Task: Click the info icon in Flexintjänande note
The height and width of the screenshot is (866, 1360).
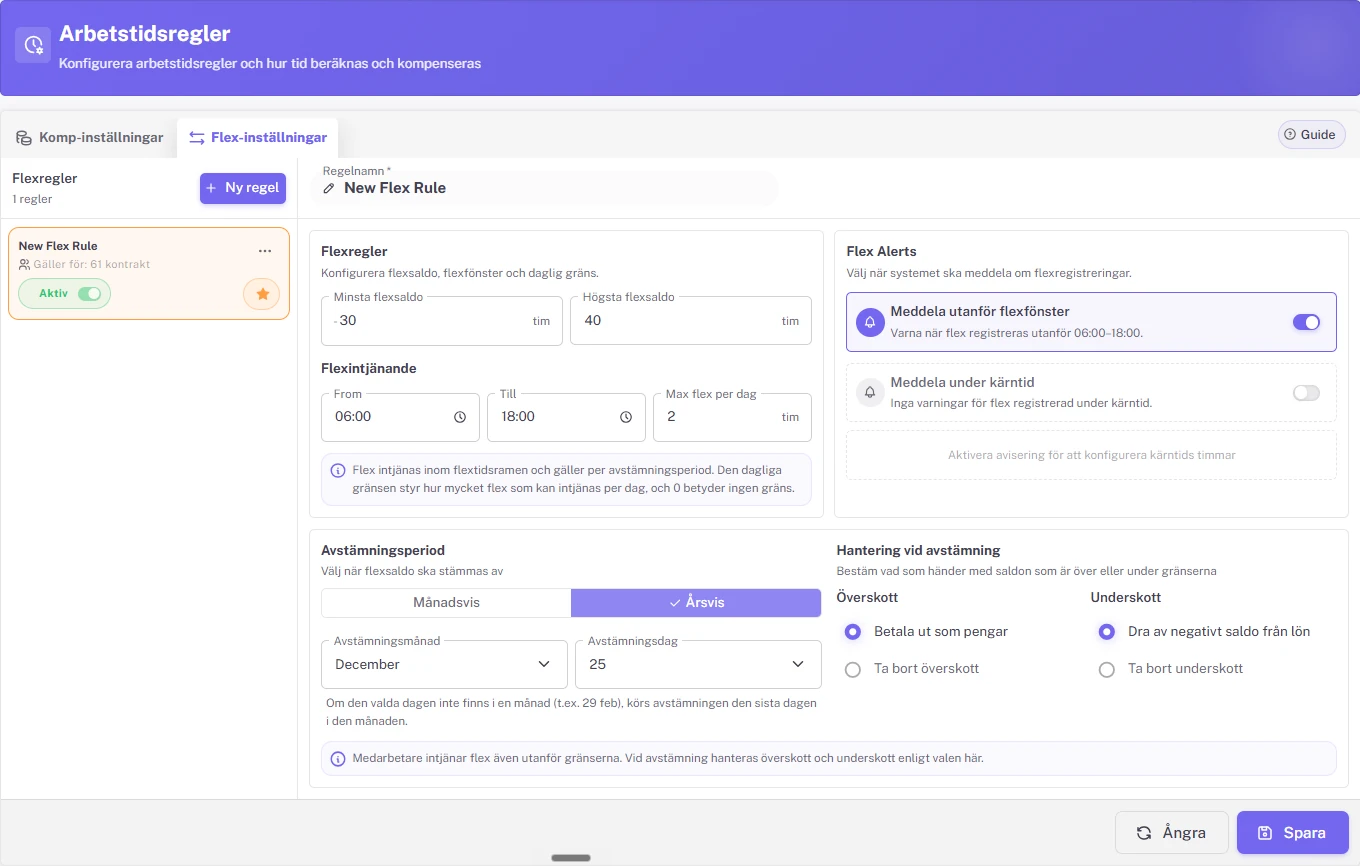Action: [338, 470]
